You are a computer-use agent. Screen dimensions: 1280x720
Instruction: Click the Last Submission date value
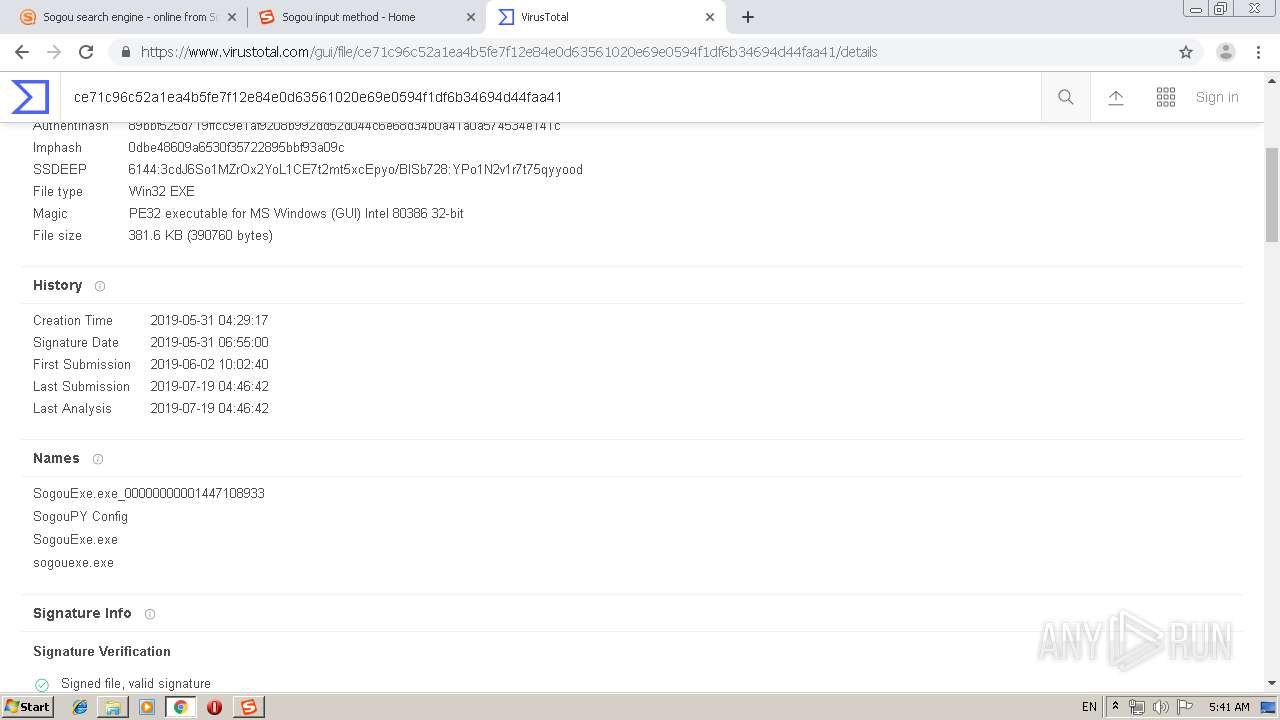click(209, 386)
